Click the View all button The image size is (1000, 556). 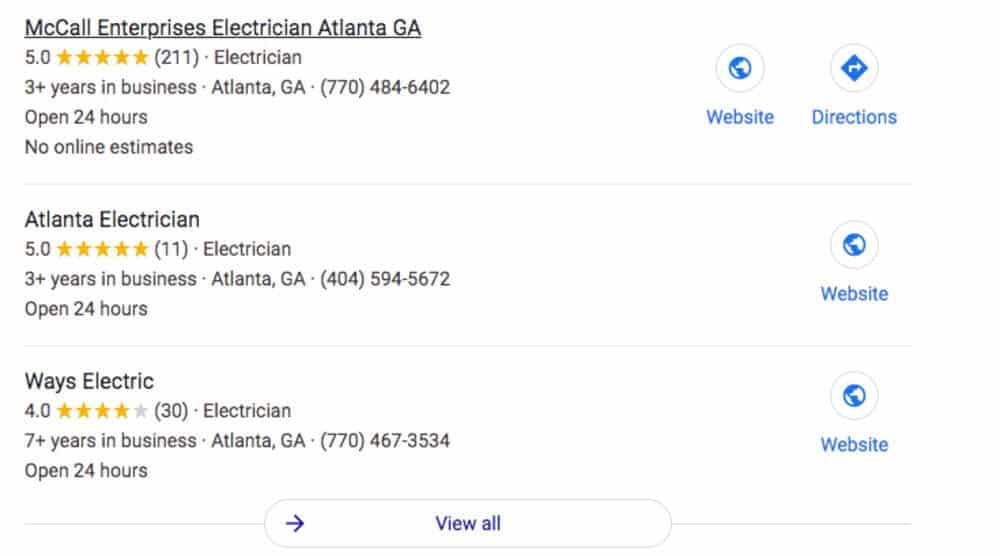pyautogui.click(x=467, y=523)
